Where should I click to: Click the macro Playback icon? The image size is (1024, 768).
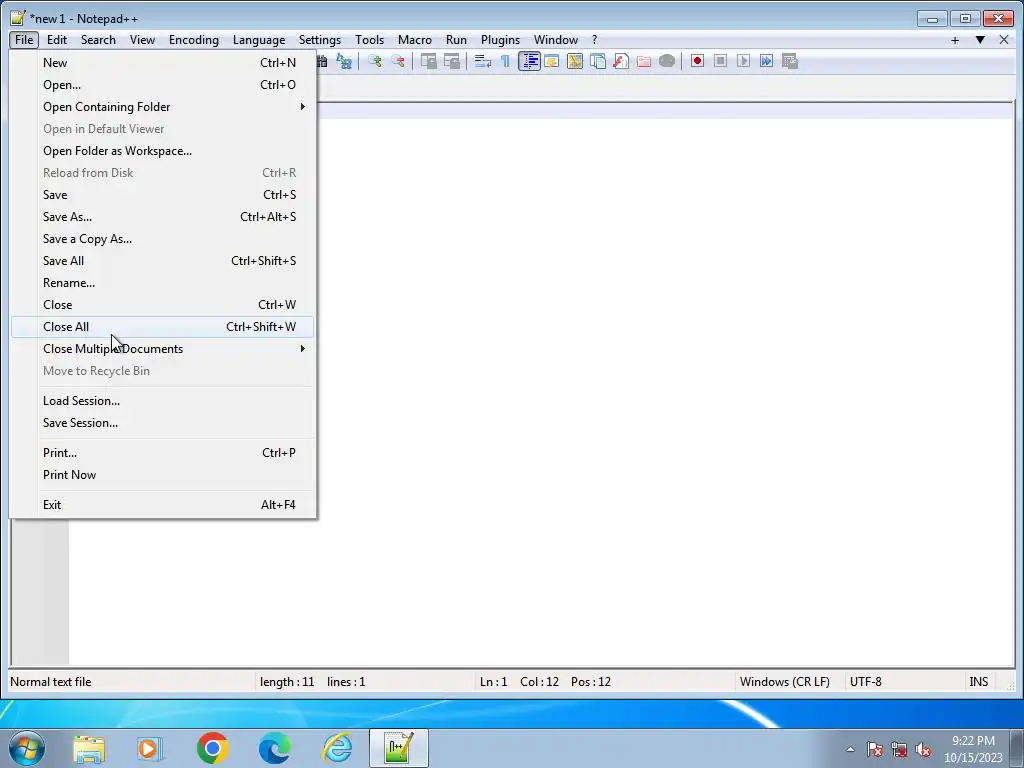pos(743,61)
